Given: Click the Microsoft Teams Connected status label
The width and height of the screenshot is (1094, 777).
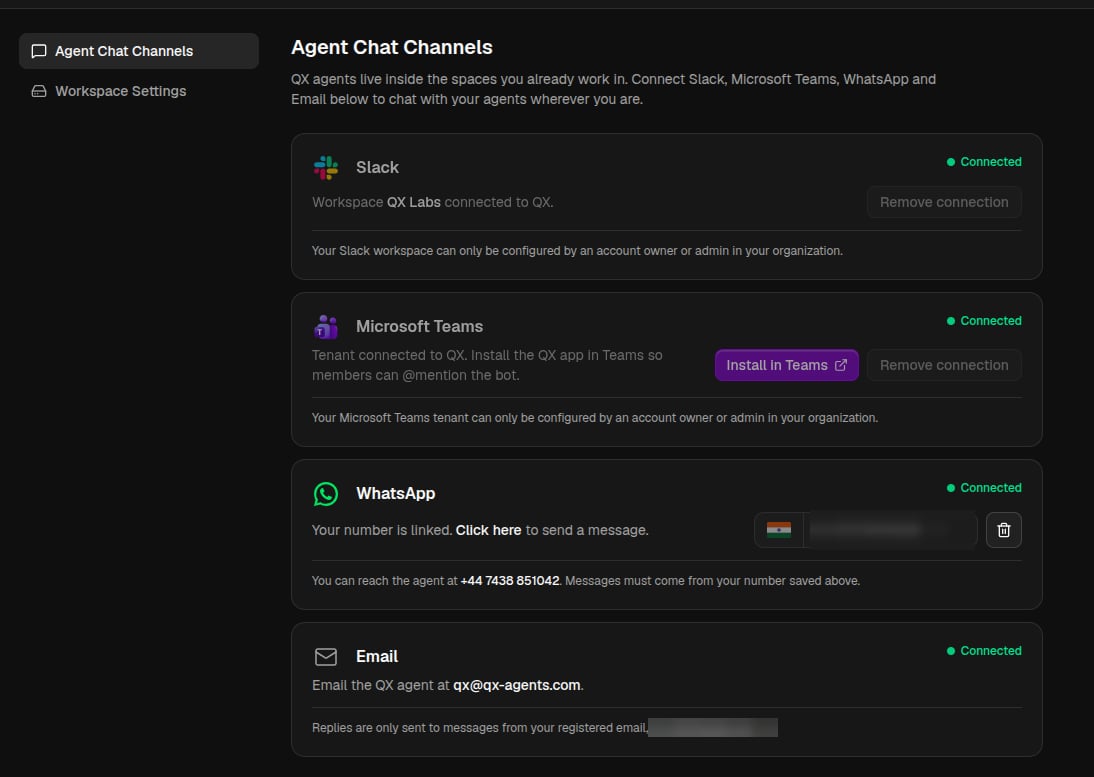Looking at the screenshot, I should click(x=984, y=321).
